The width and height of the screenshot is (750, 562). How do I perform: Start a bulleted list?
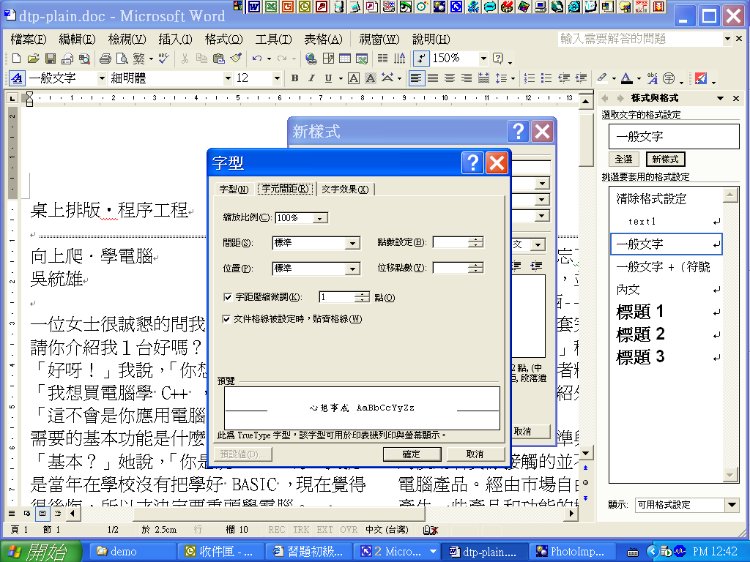[546, 78]
